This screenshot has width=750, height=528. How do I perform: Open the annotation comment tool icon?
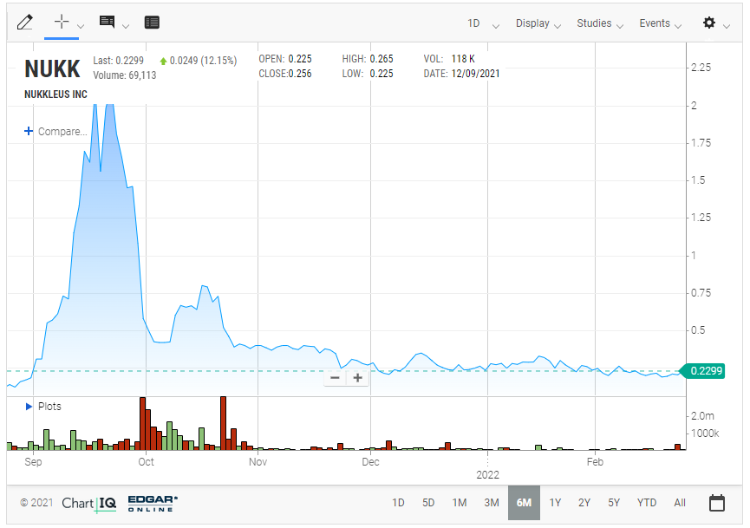[x=107, y=22]
